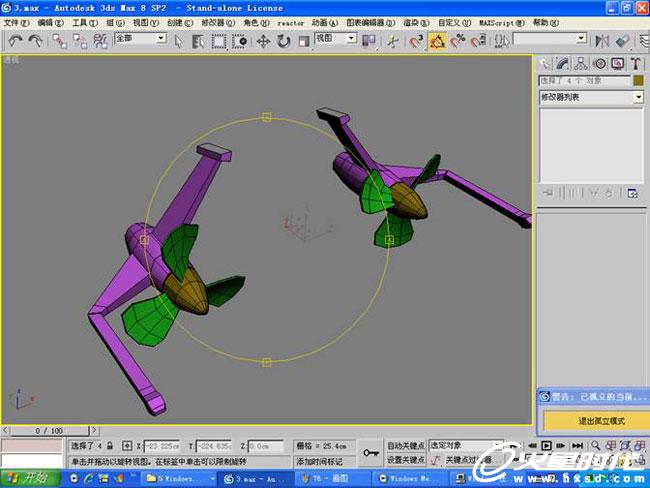
Task: Click Edit Named Selection Sets icon
Action: click(x=501, y=41)
